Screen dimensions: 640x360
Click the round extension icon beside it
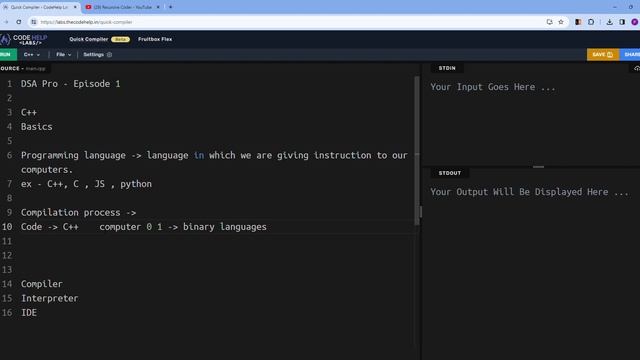[x=591, y=22]
